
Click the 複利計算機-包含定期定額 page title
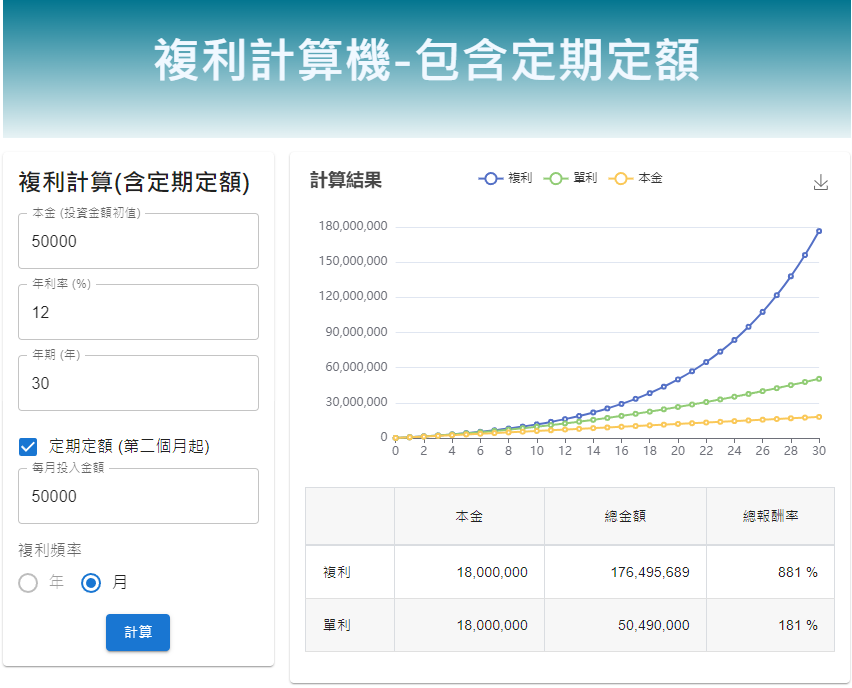pyautogui.click(x=427, y=60)
